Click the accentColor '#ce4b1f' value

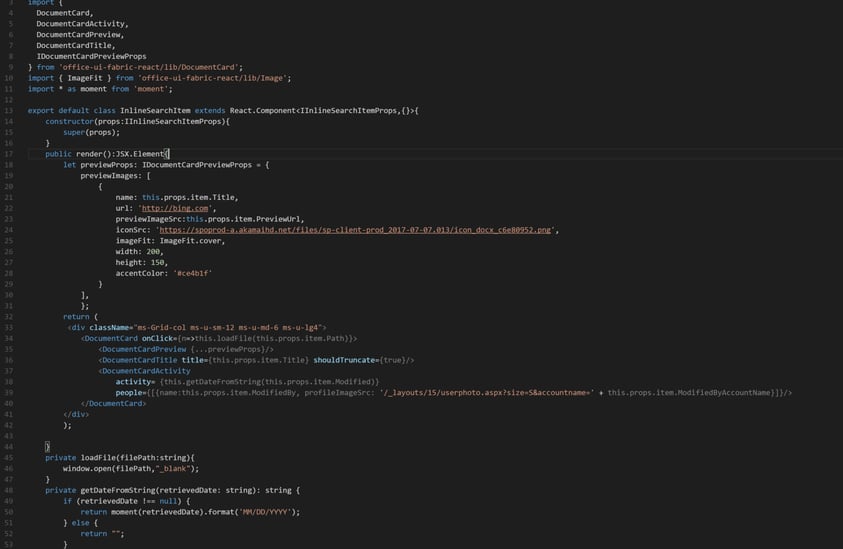coord(193,273)
